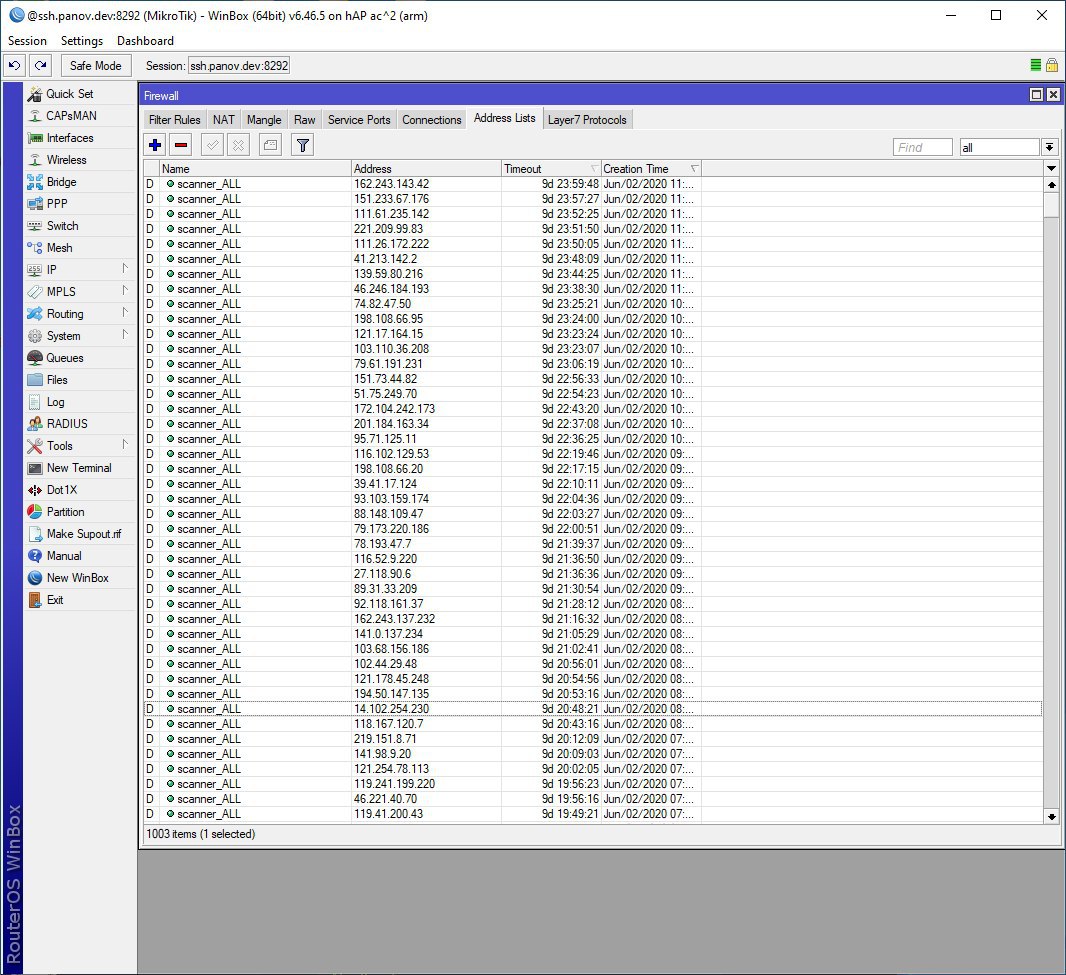Expand the IP submenu
The image size is (1066, 975).
tap(80, 269)
